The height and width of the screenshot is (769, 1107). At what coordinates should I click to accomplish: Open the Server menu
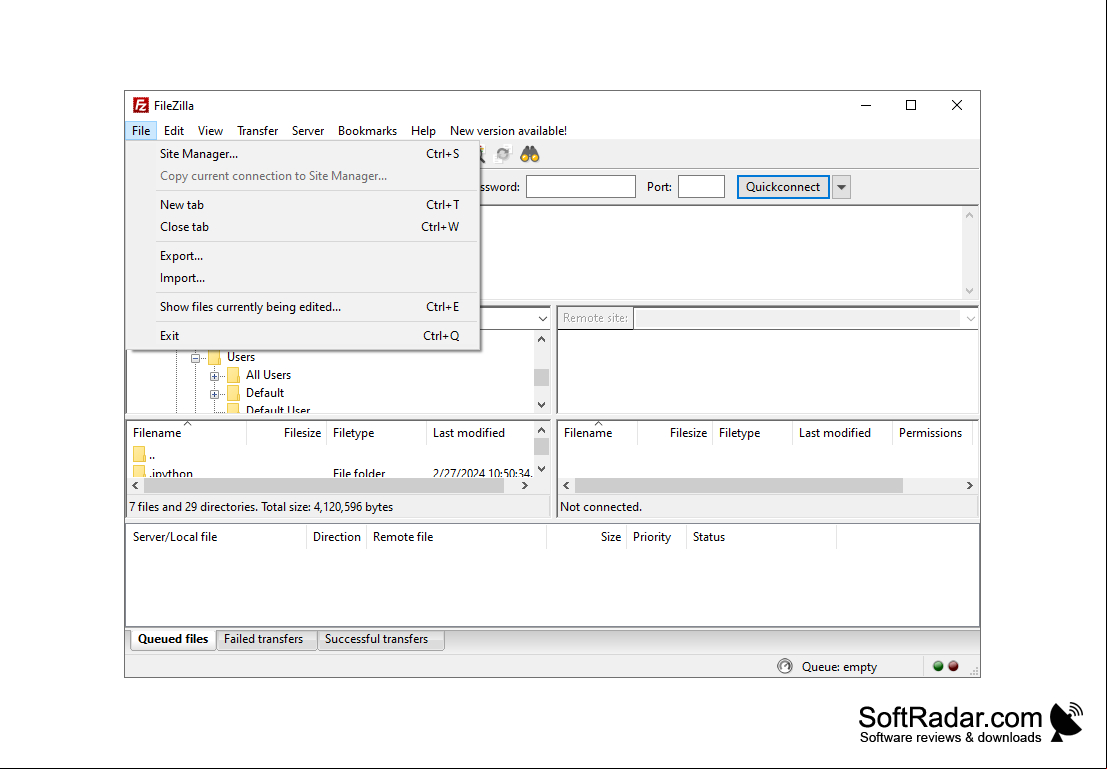coord(308,131)
